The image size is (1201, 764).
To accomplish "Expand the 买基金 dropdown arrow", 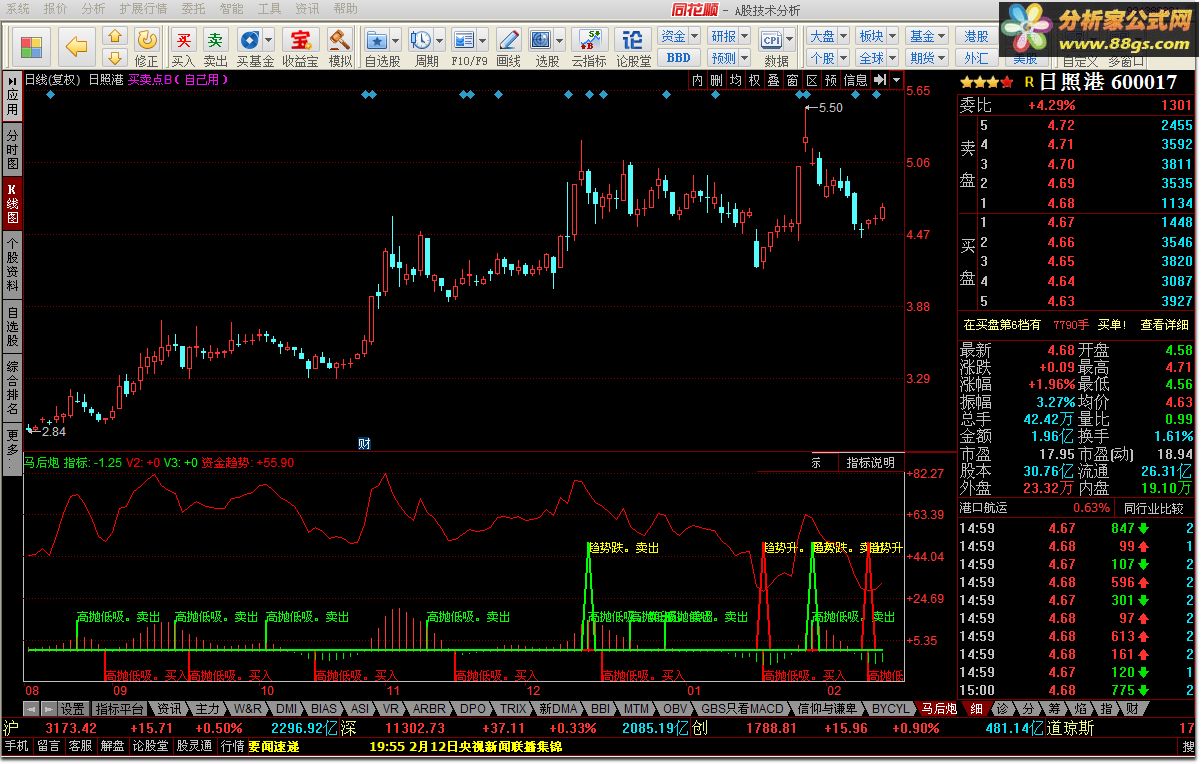I will (x=269, y=41).
